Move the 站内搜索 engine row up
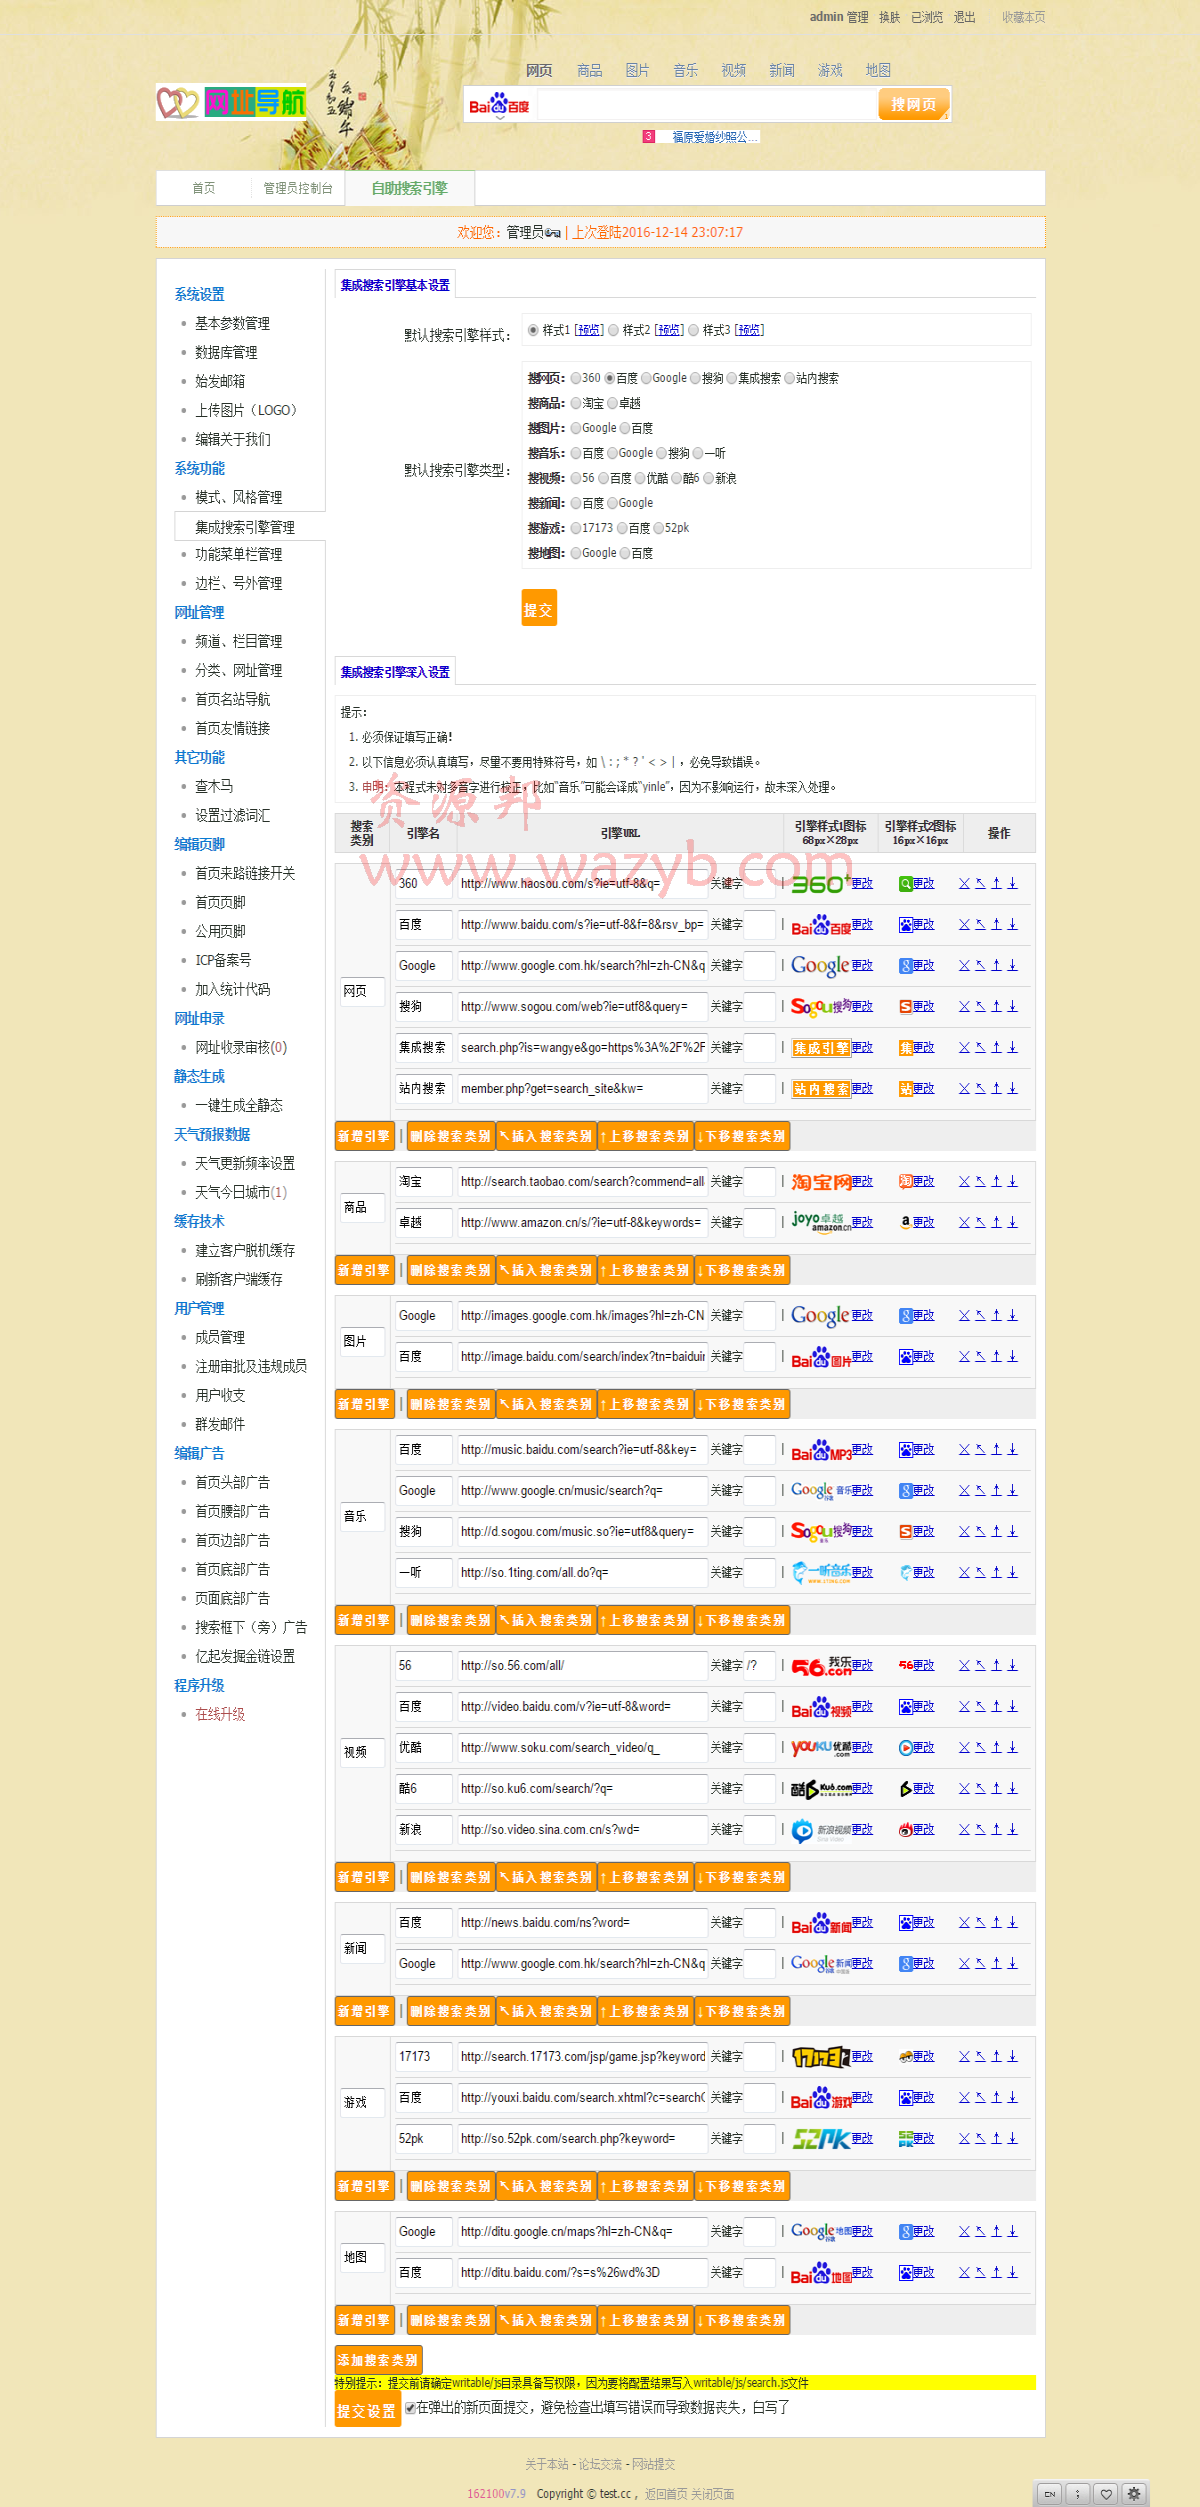This screenshot has width=1200, height=2507. (996, 1088)
